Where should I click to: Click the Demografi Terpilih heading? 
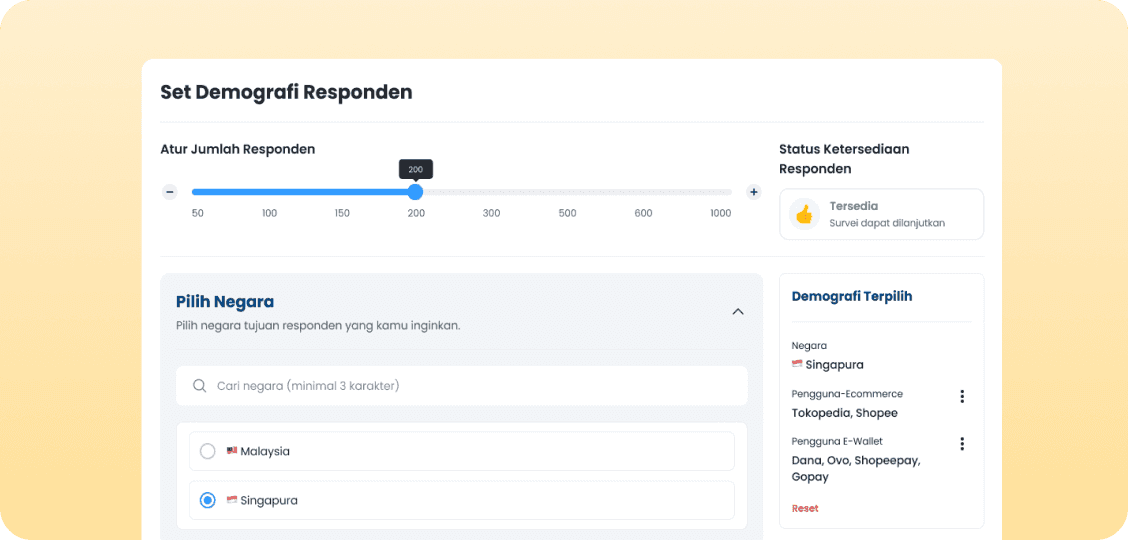(x=852, y=296)
